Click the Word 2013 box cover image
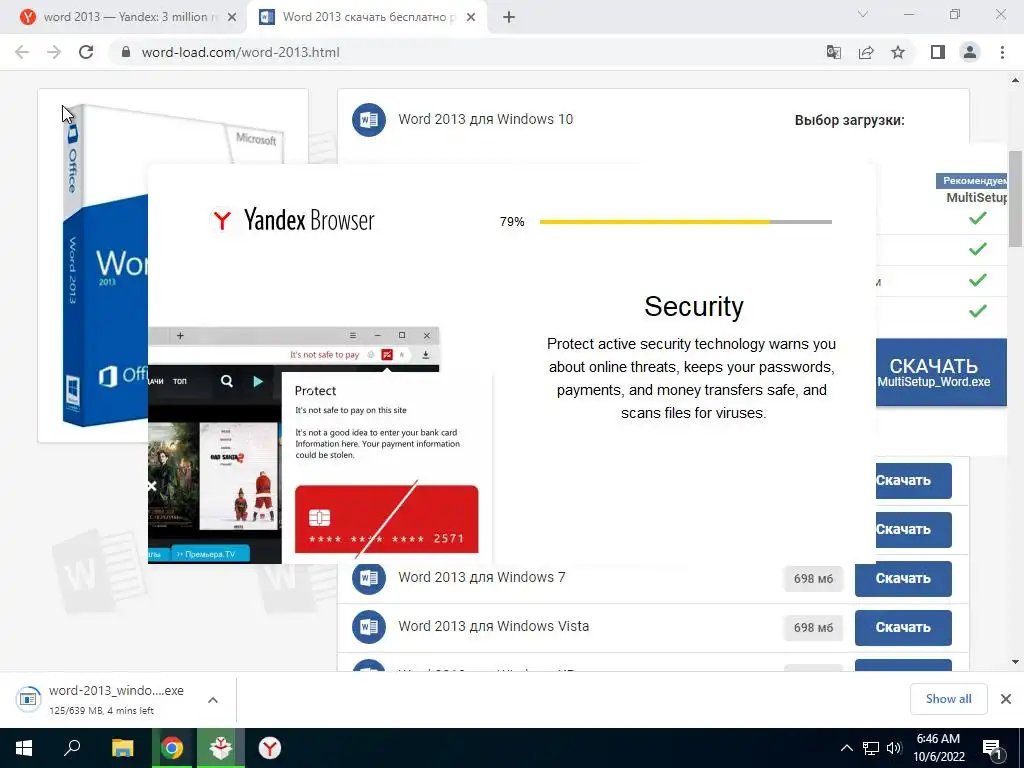 point(105,266)
